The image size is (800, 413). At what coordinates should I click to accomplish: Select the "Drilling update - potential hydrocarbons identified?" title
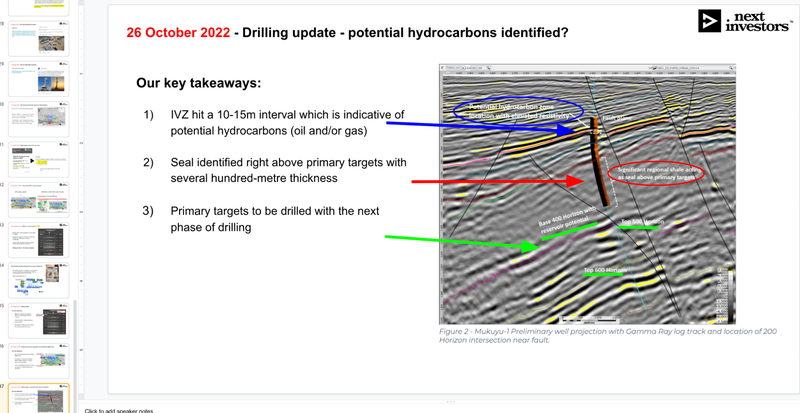(x=405, y=33)
